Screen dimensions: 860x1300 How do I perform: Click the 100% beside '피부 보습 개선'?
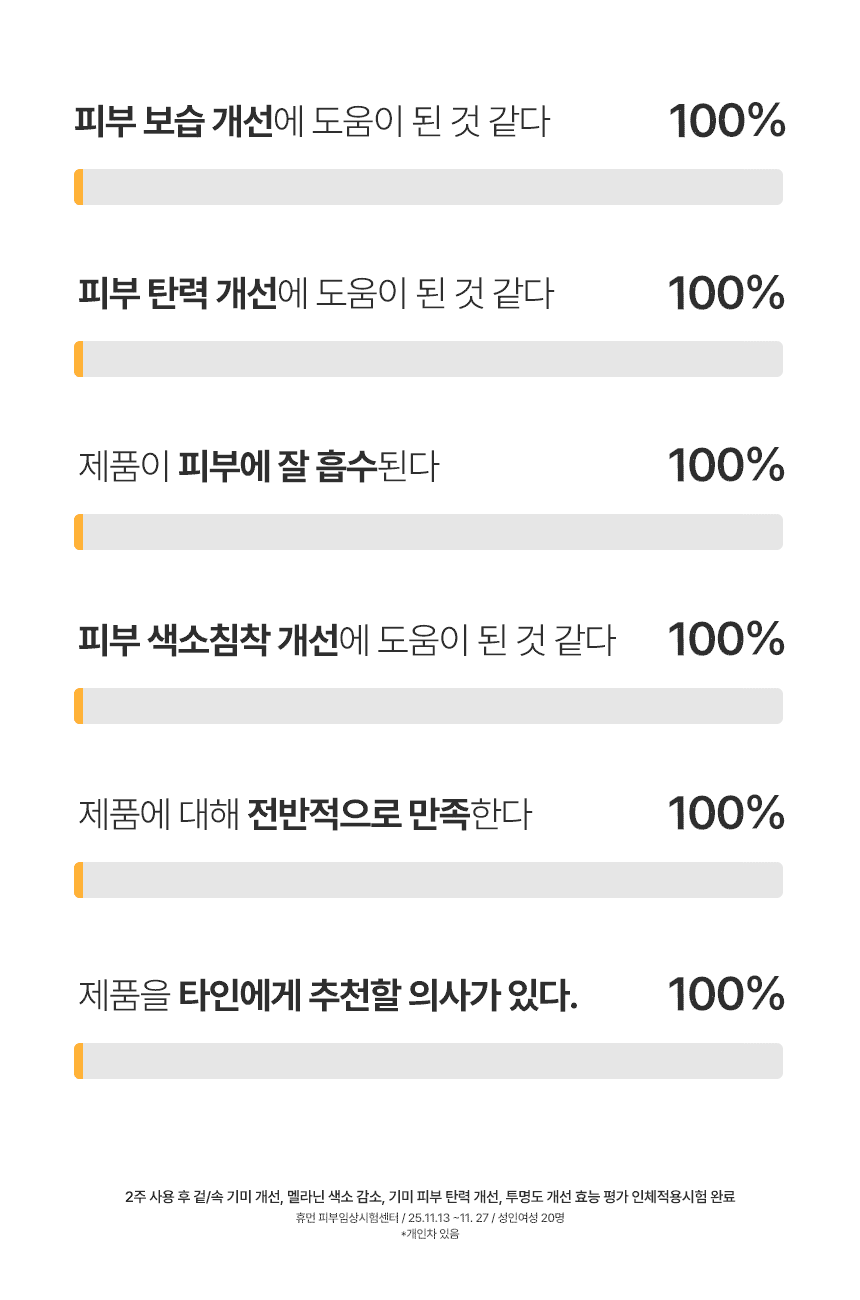[726, 122]
